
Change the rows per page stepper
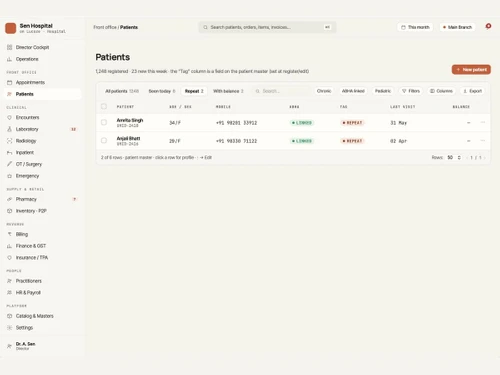pyautogui.click(x=454, y=157)
